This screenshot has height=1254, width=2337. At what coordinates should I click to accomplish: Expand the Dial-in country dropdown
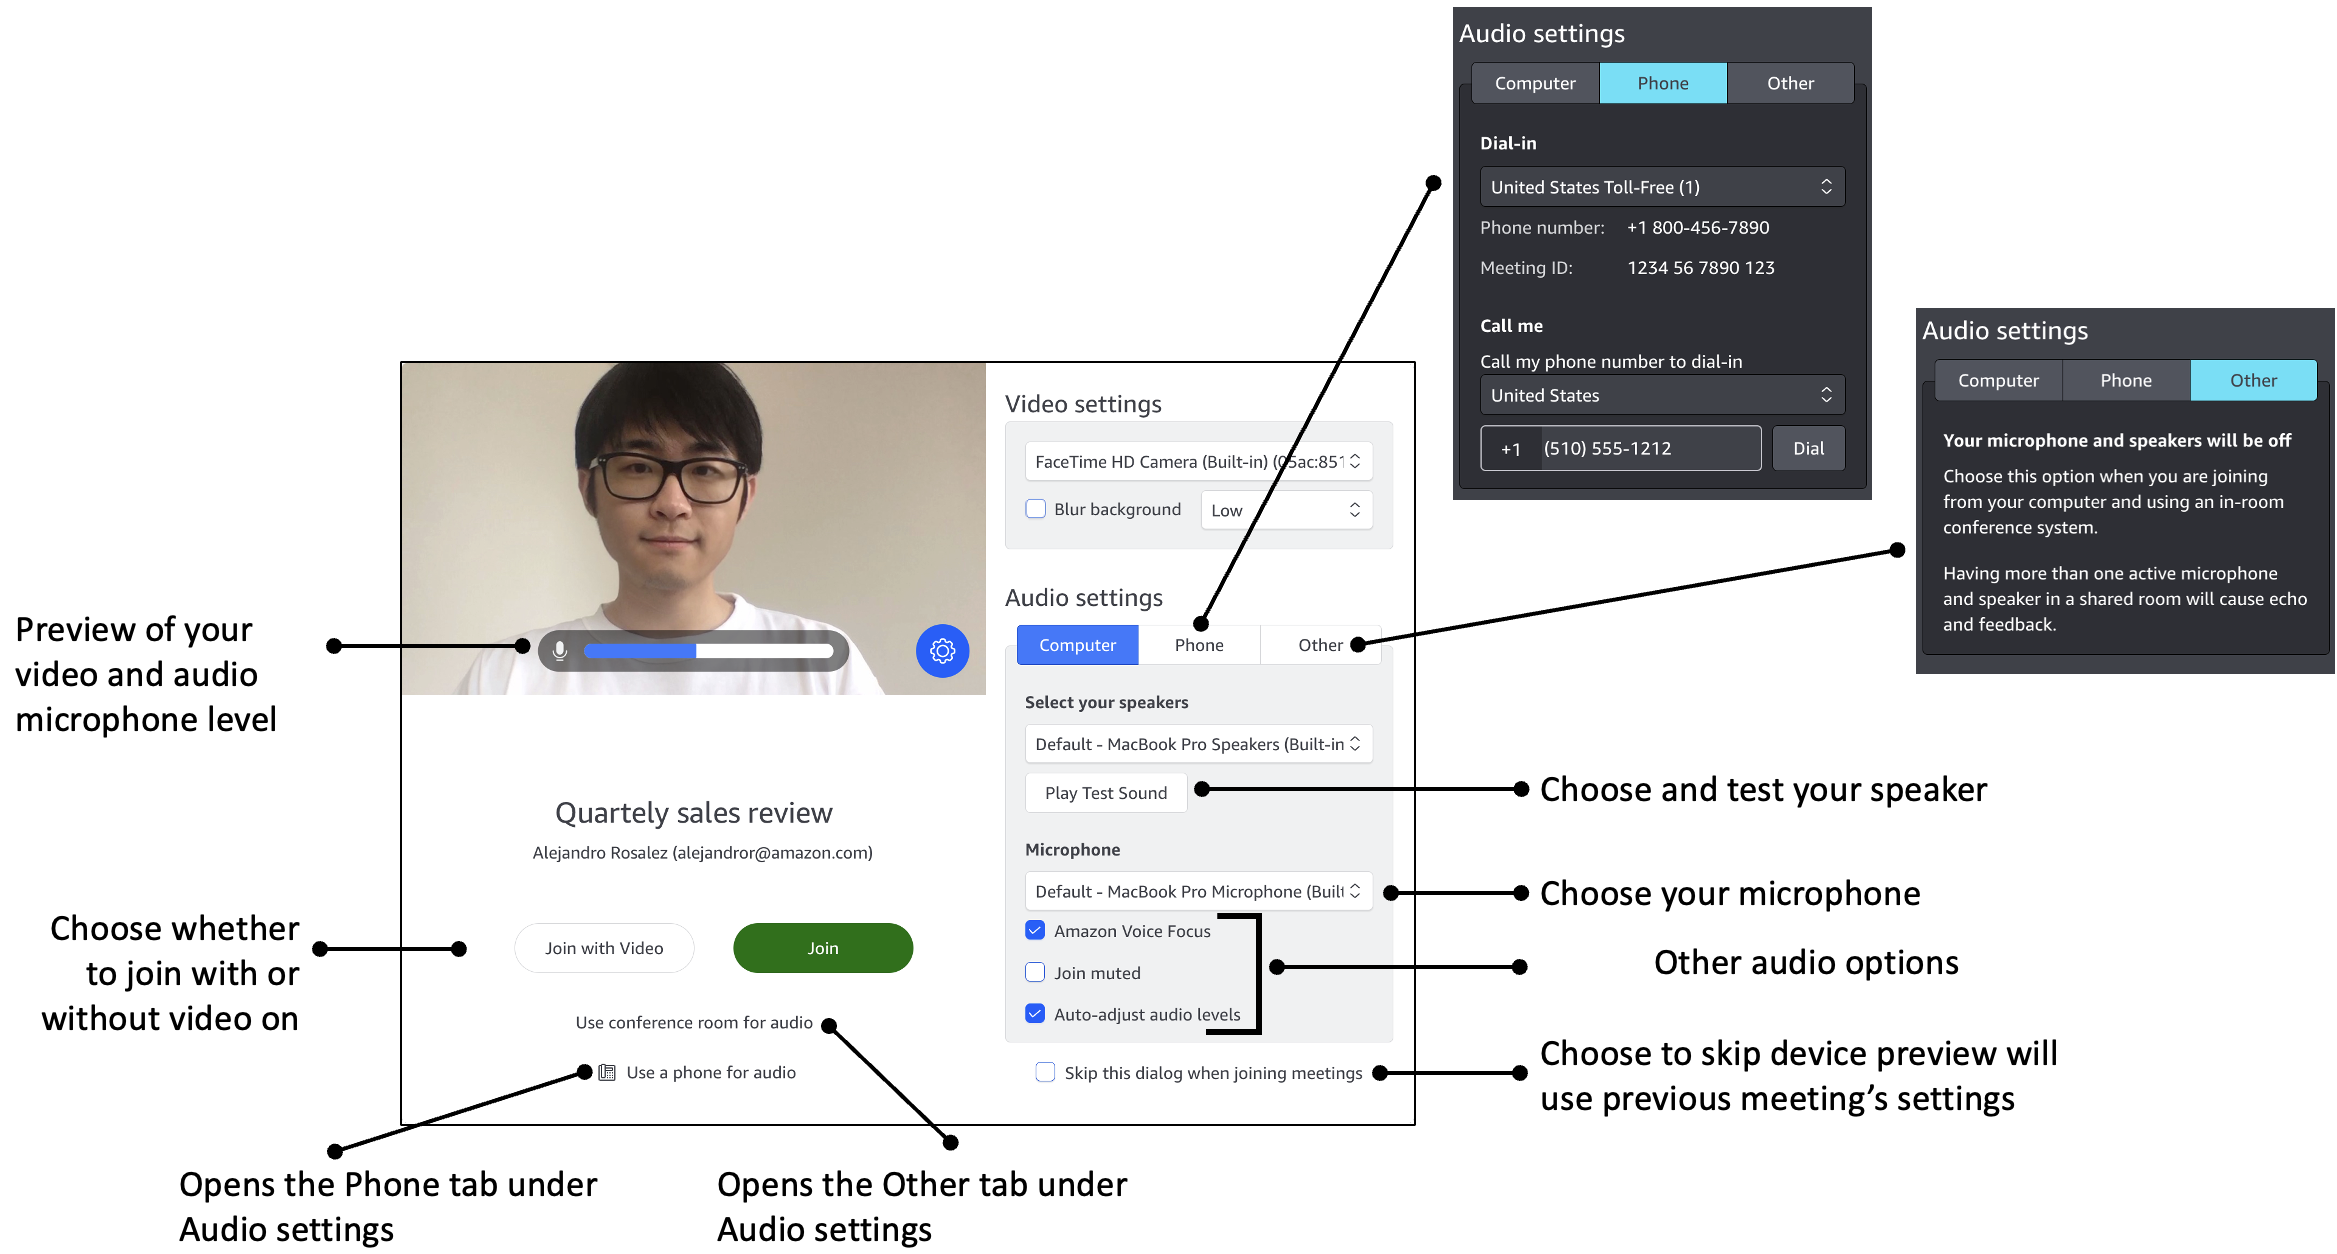pos(1652,189)
